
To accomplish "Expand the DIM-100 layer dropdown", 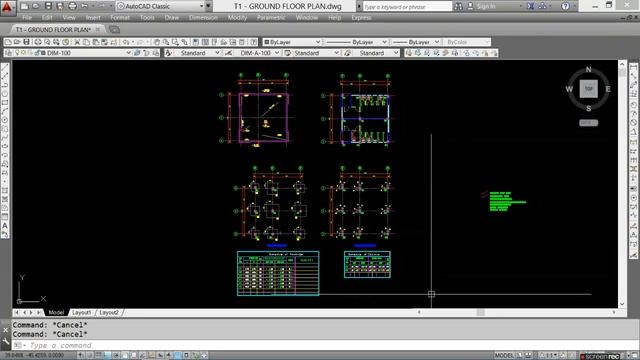I will point(128,53).
